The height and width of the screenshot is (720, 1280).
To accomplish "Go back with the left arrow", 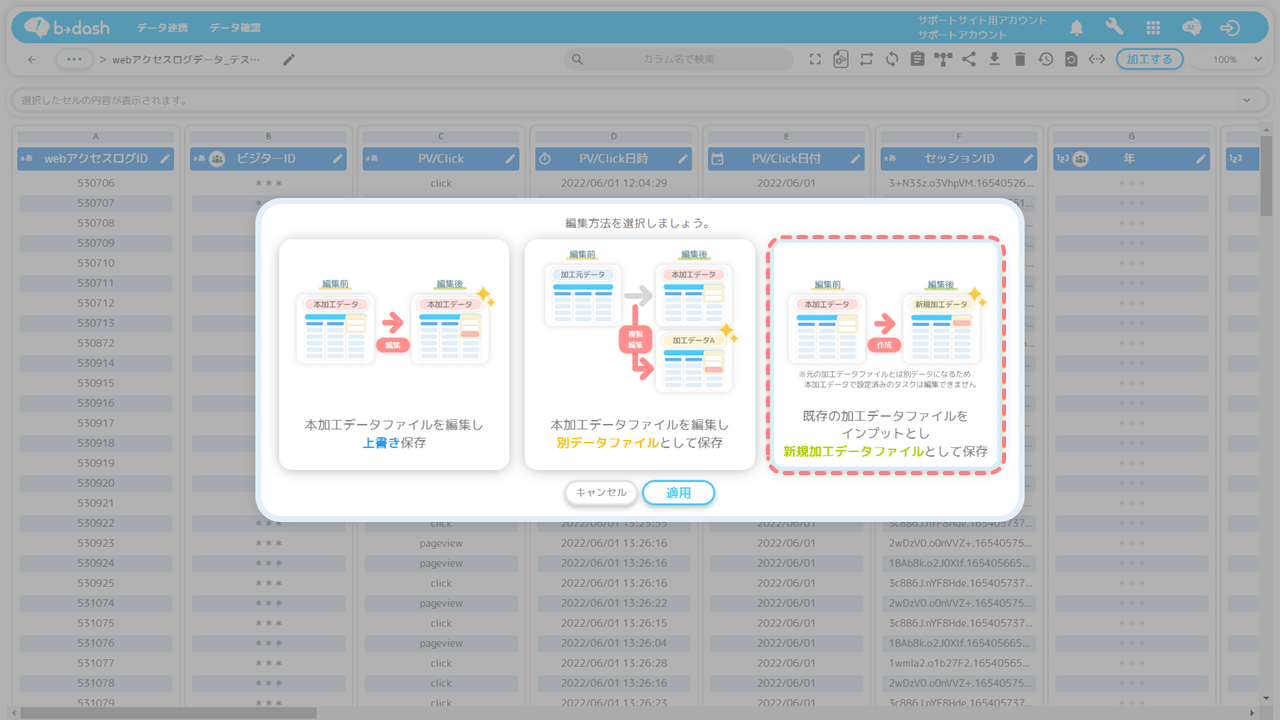I will pyautogui.click(x=32, y=60).
